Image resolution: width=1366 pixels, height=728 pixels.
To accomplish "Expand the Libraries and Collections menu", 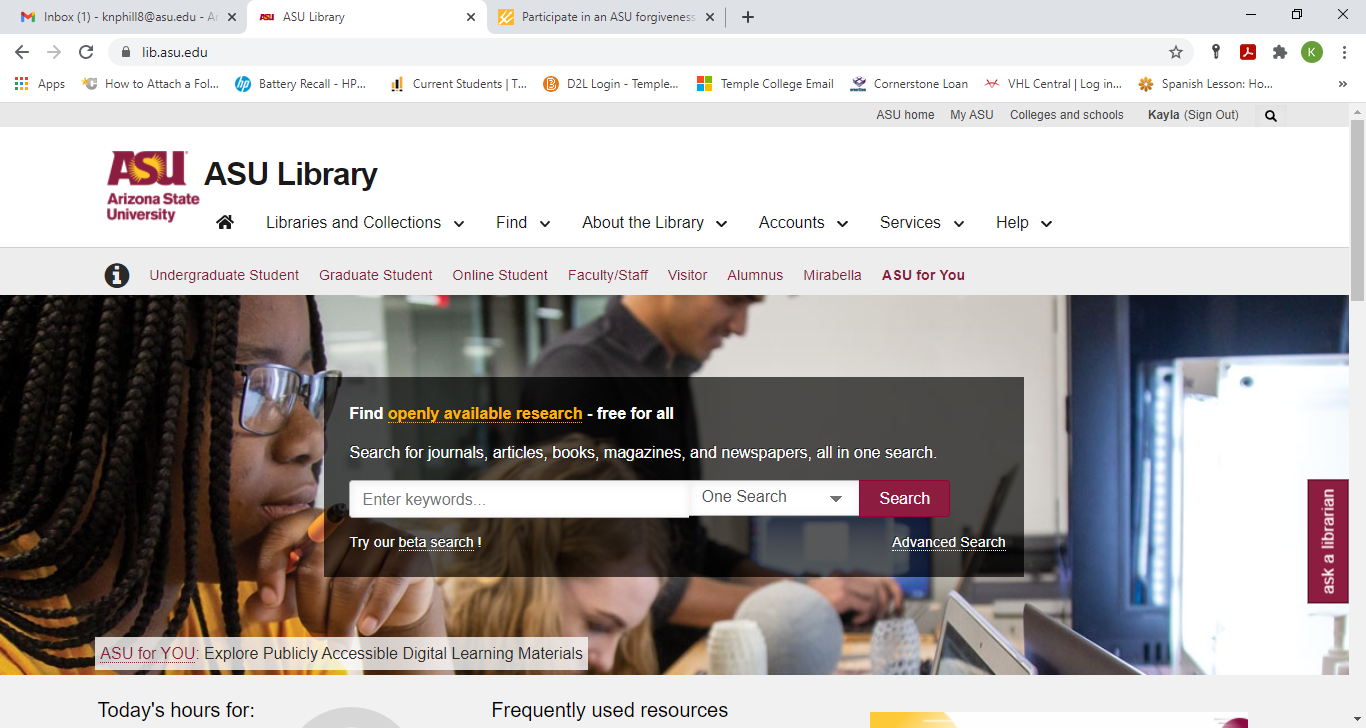I will point(365,223).
